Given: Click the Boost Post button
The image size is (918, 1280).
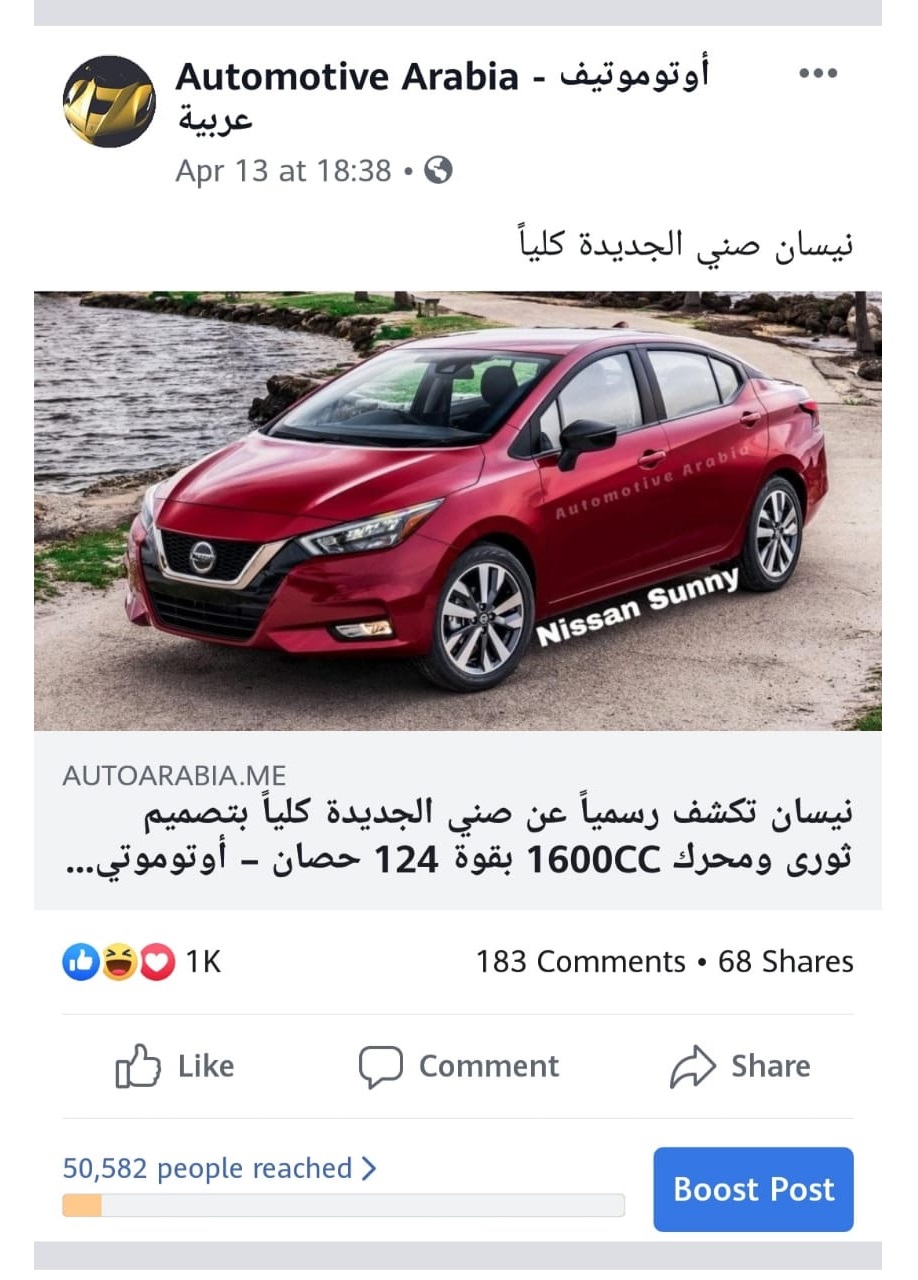Looking at the screenshot, I should (753, 1189).
